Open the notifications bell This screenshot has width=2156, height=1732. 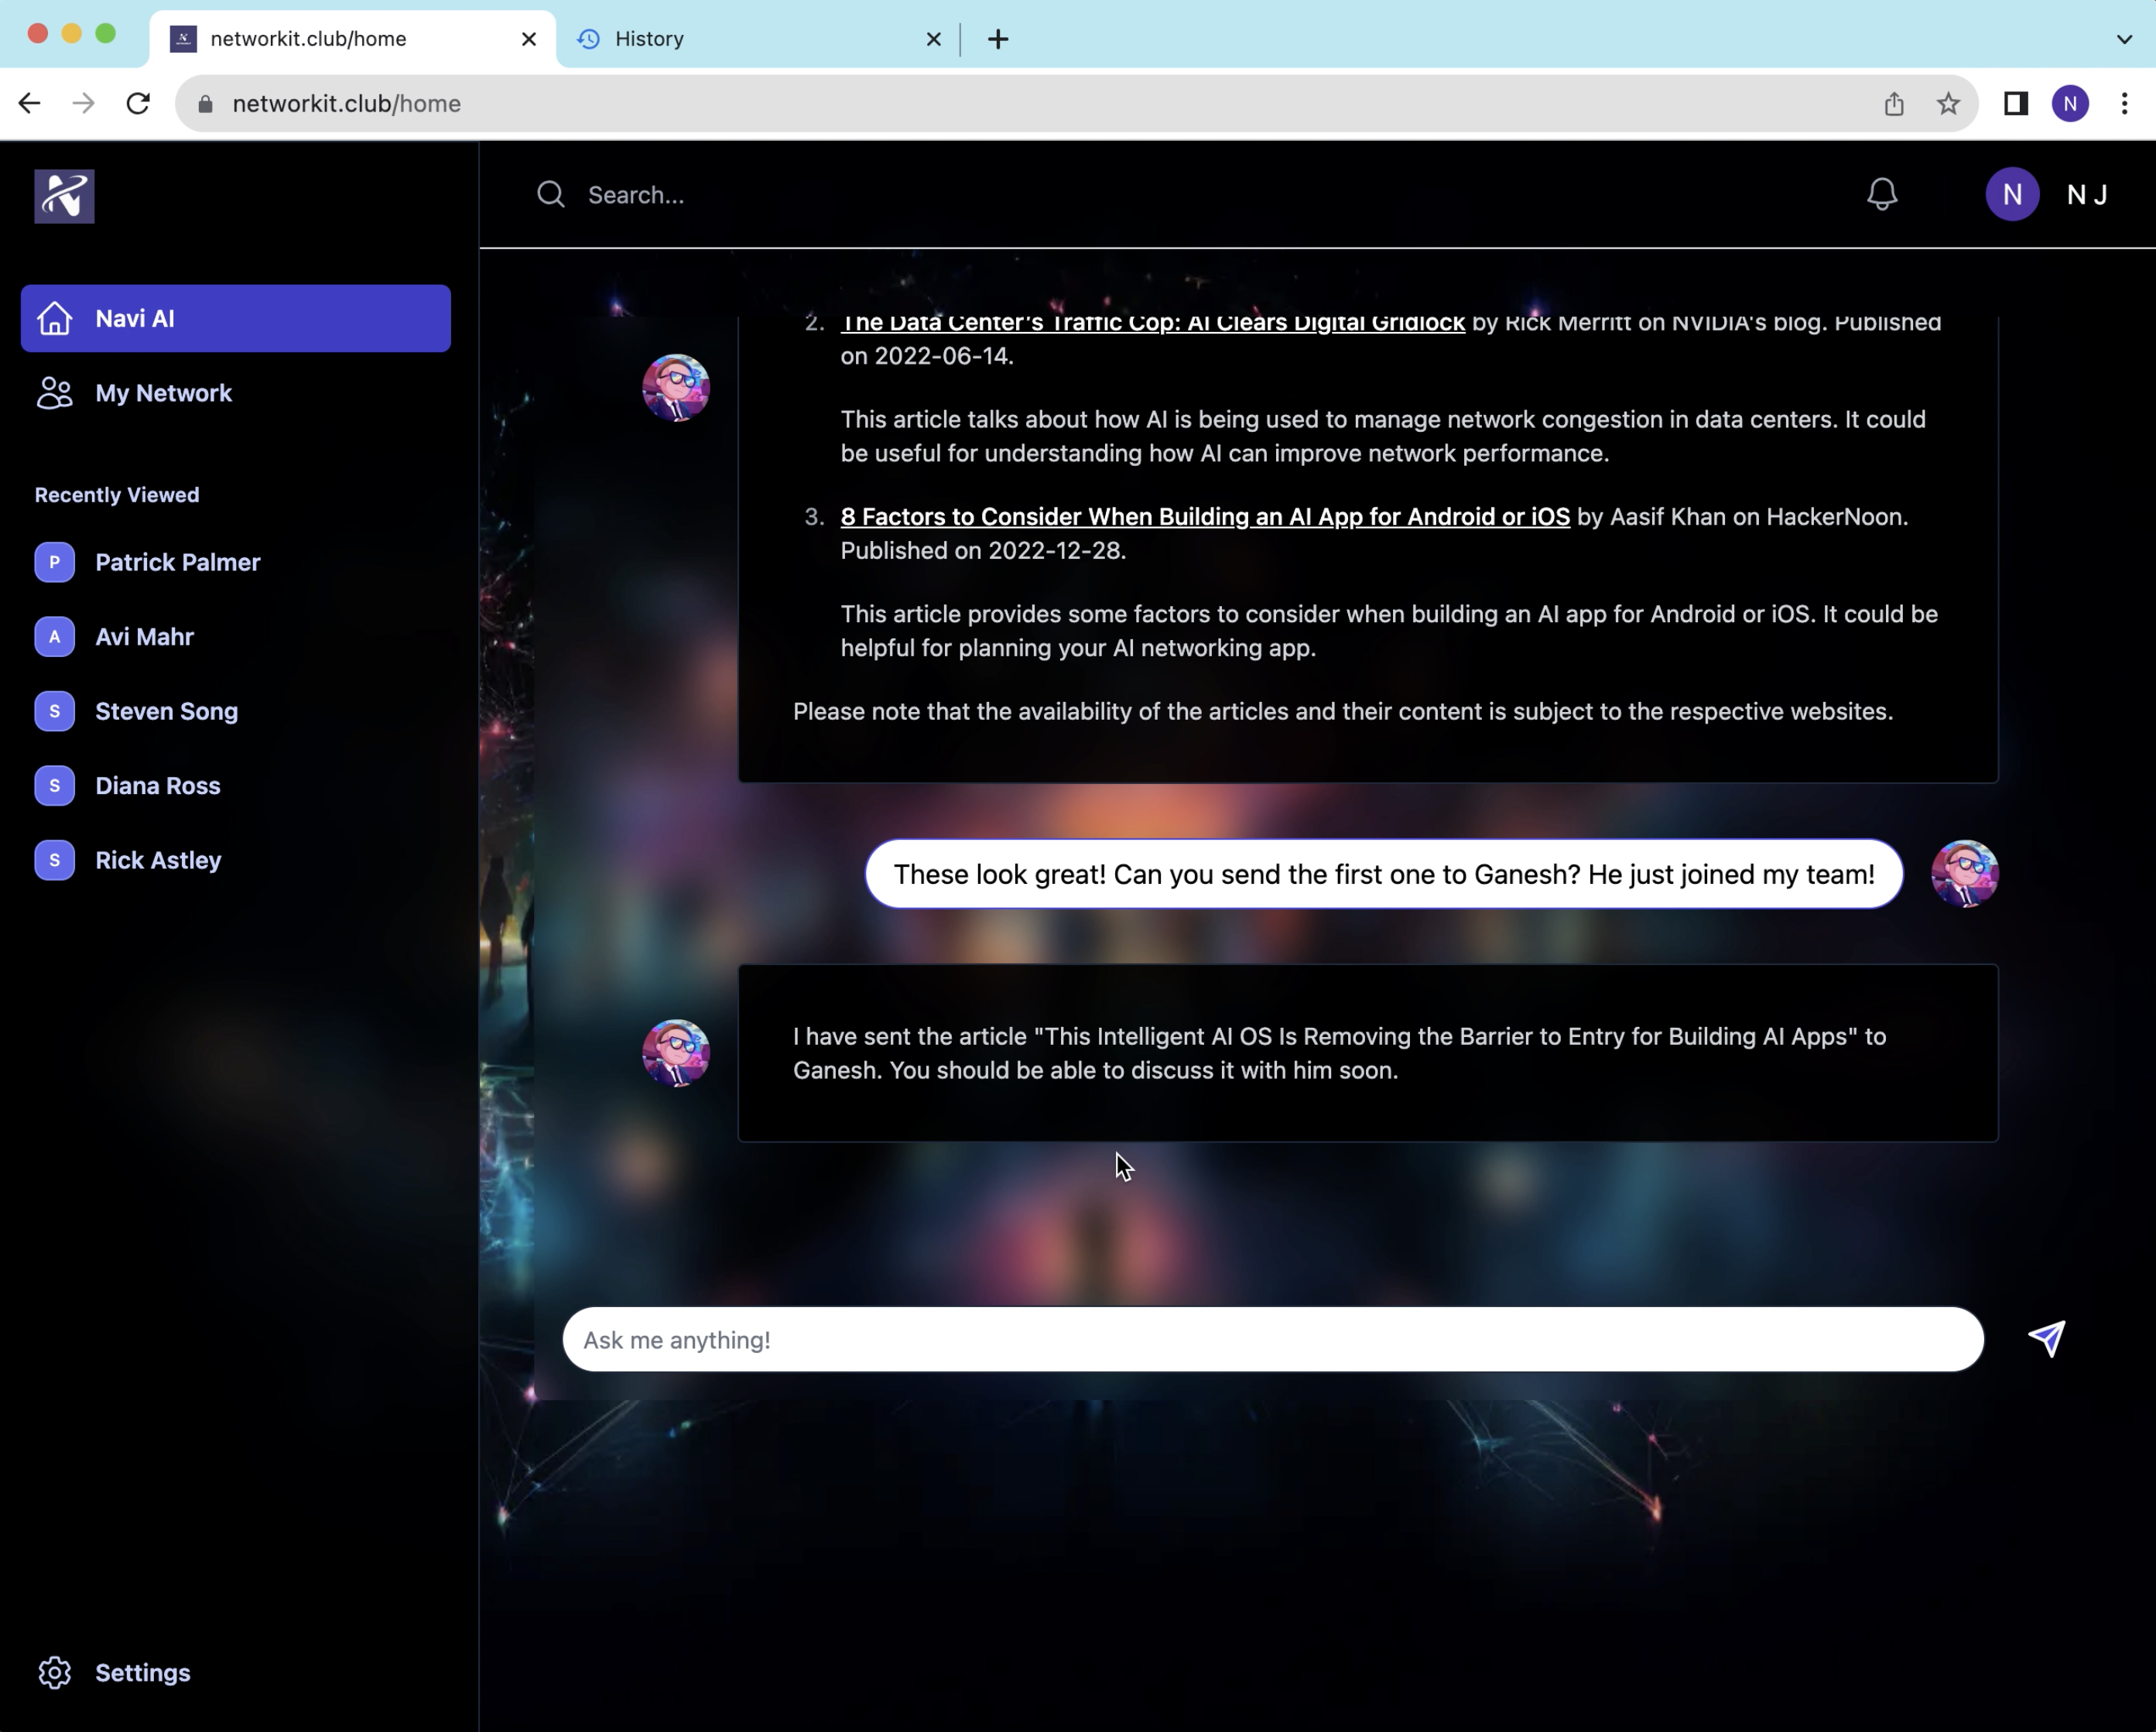(x=1881, y=194)
